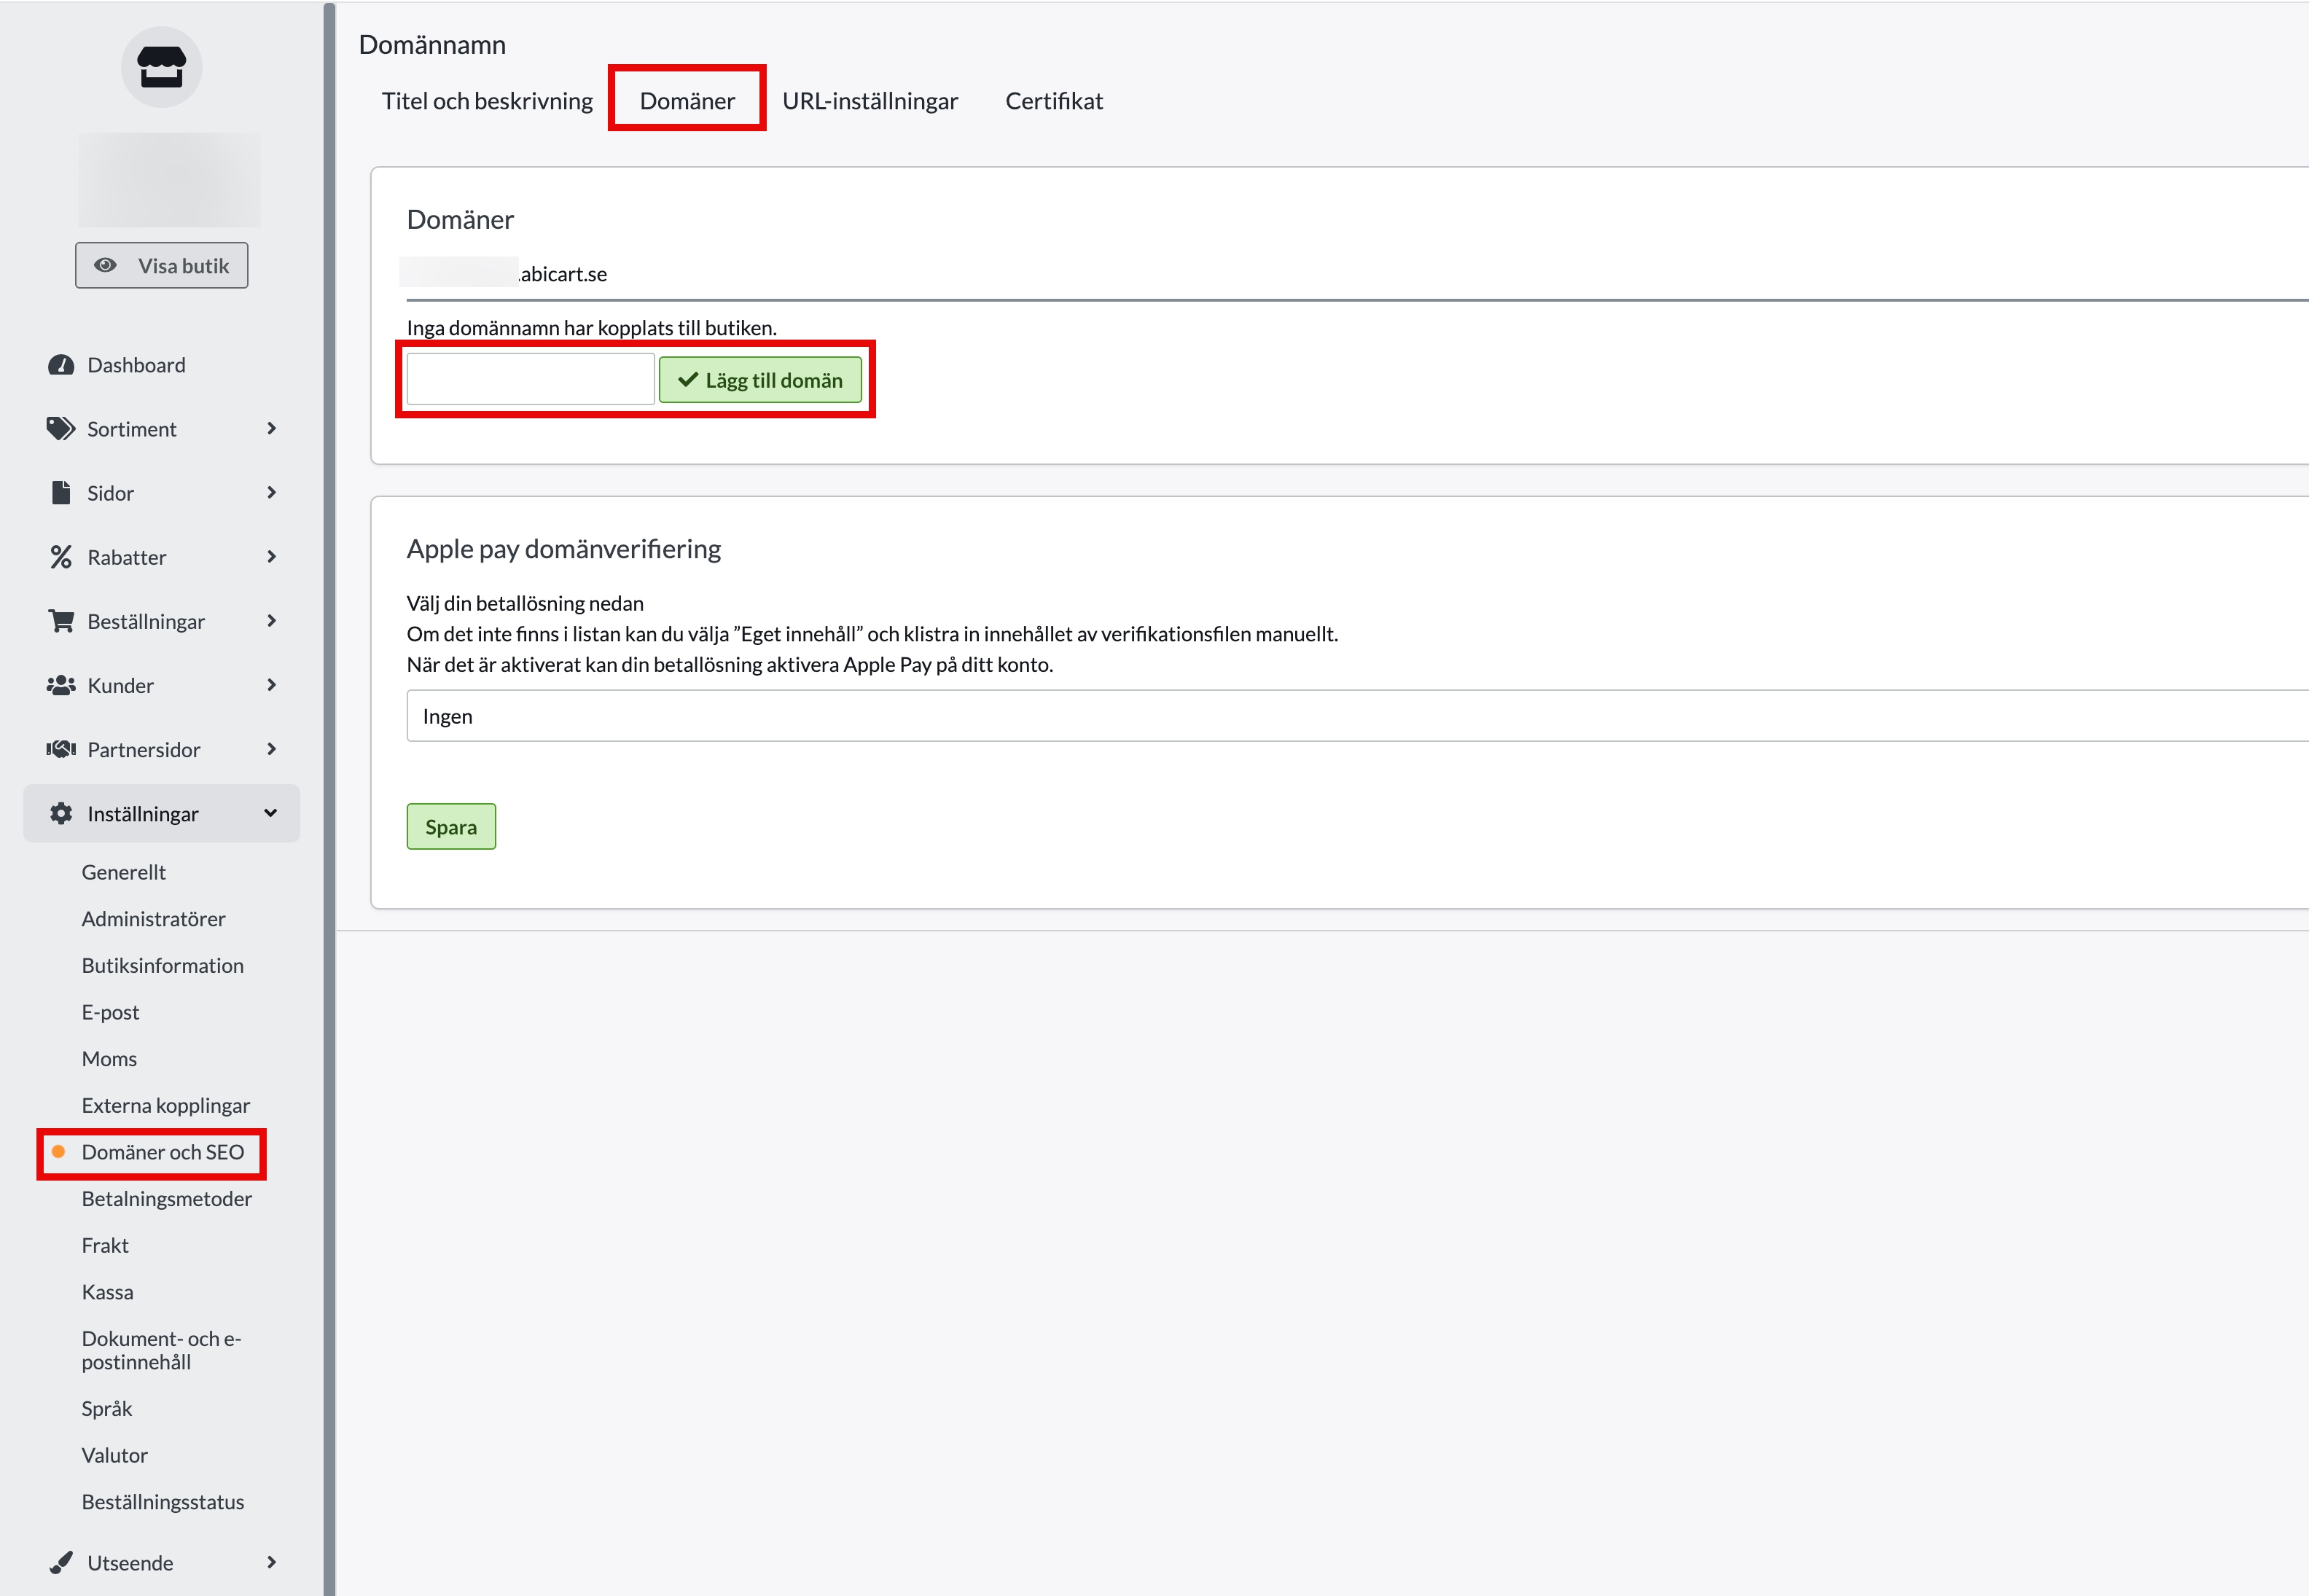Screen dimensions: 2309x1596
Task: Click the Rabatter percent icon
Action: (x=61, y=557)
